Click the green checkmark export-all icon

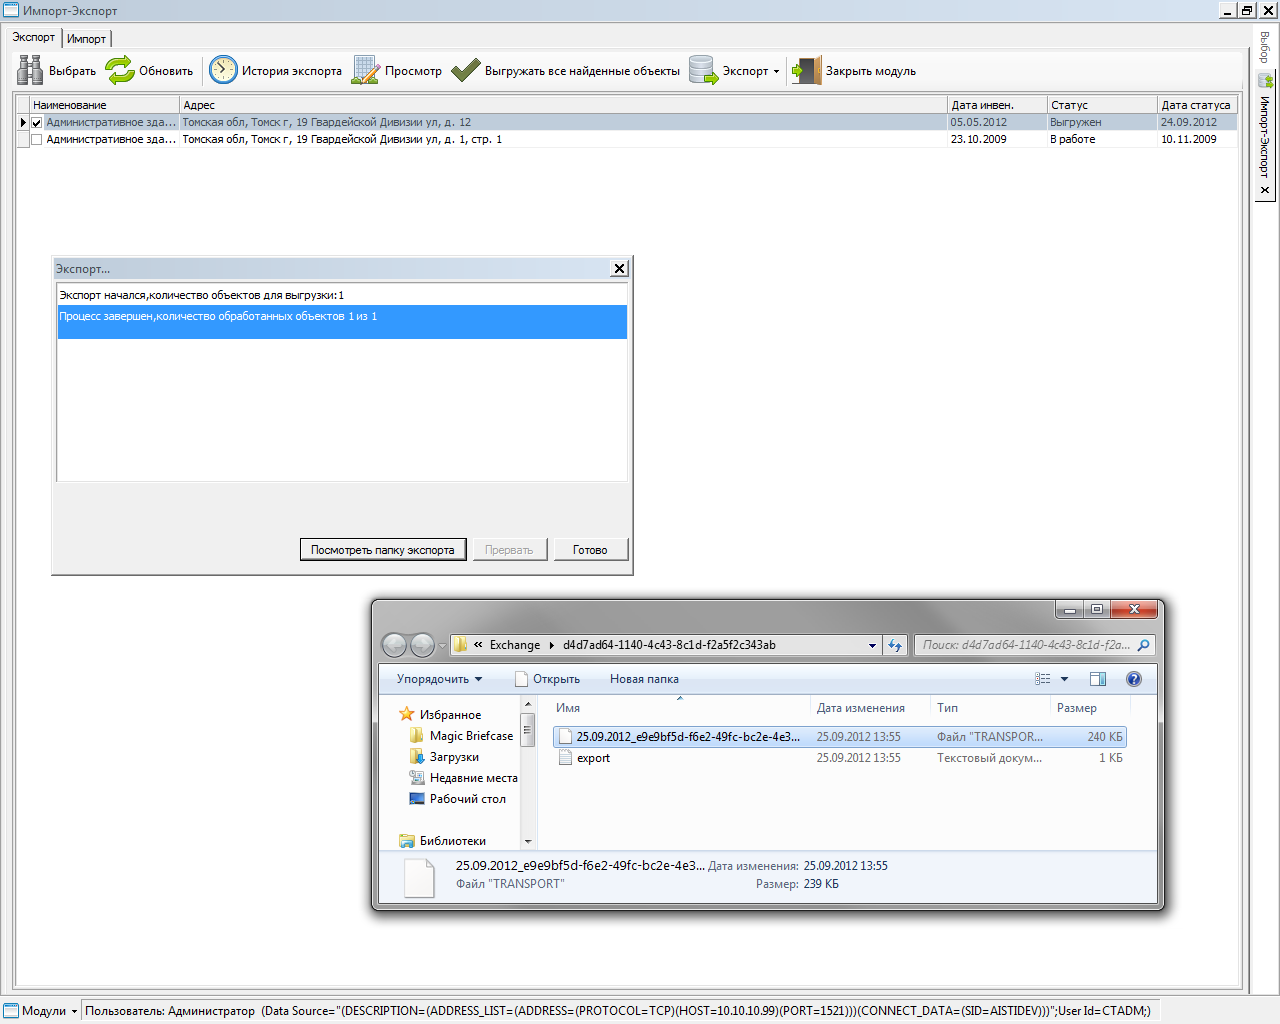466,70
